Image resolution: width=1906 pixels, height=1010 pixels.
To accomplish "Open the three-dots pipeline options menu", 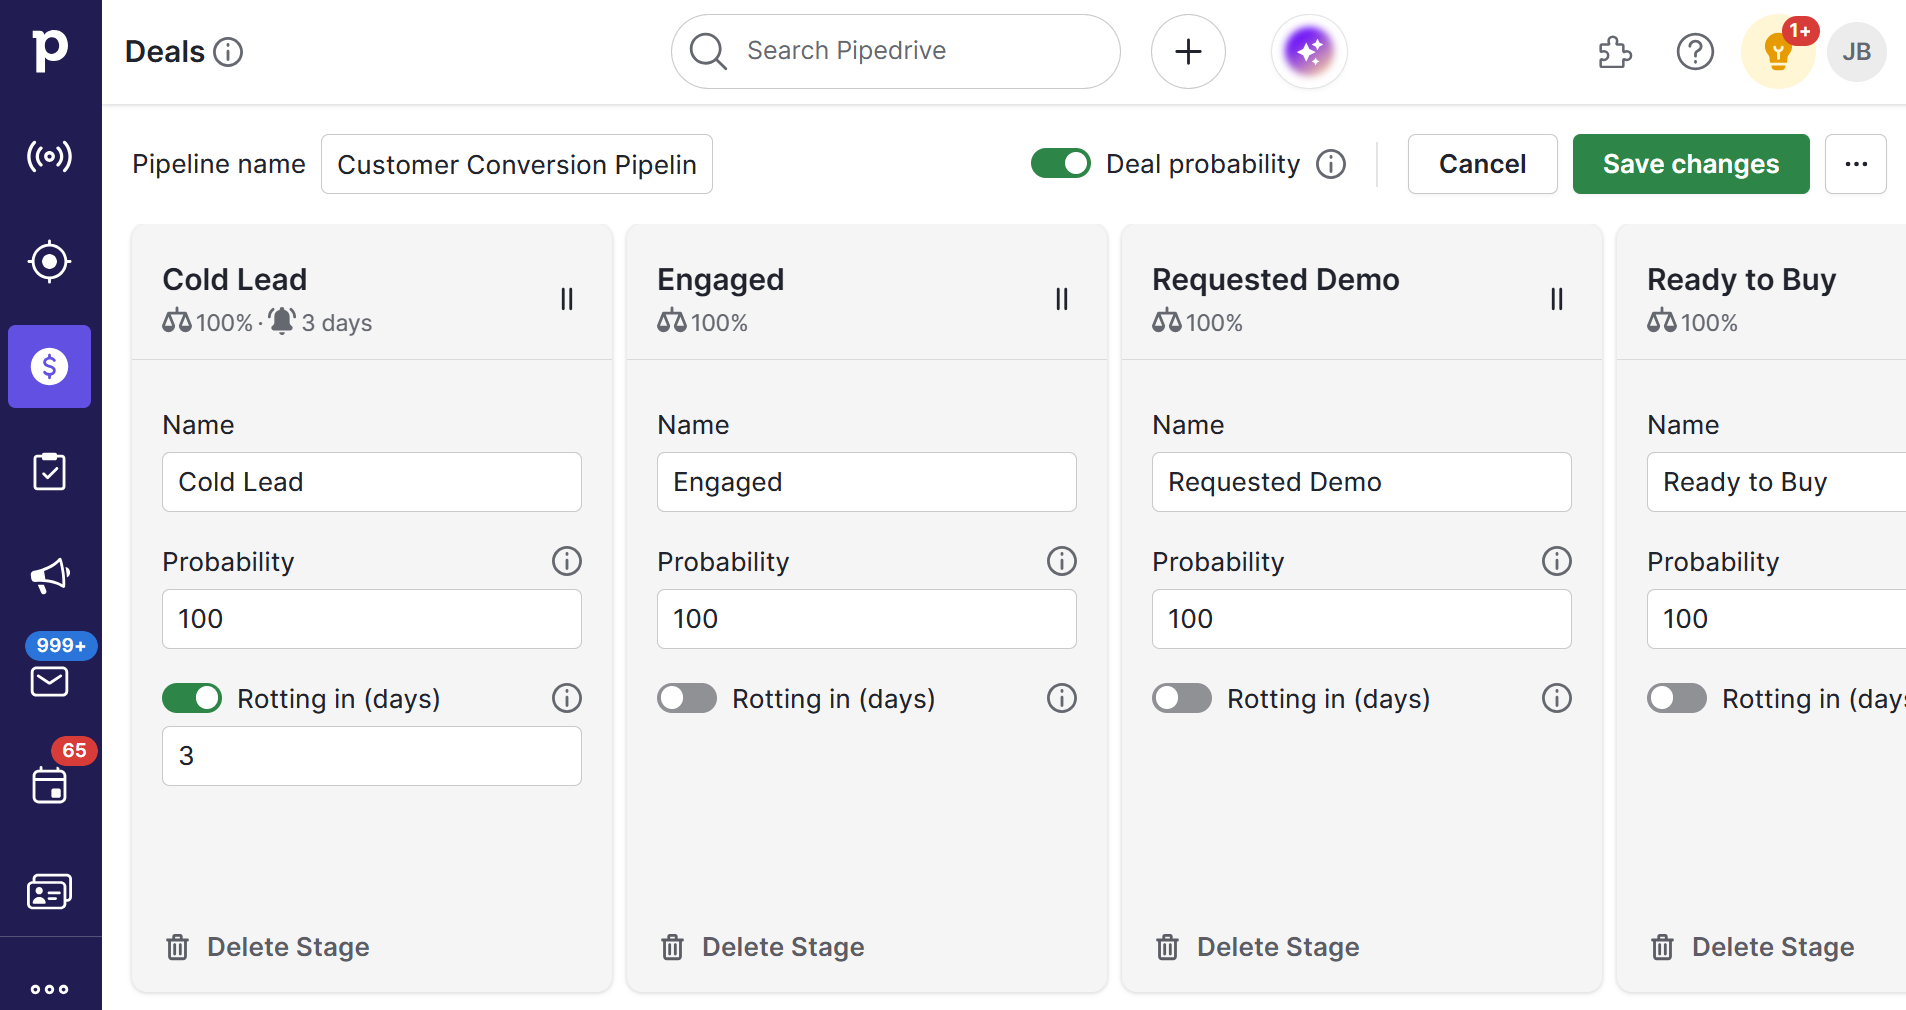I will (1856, 164).
